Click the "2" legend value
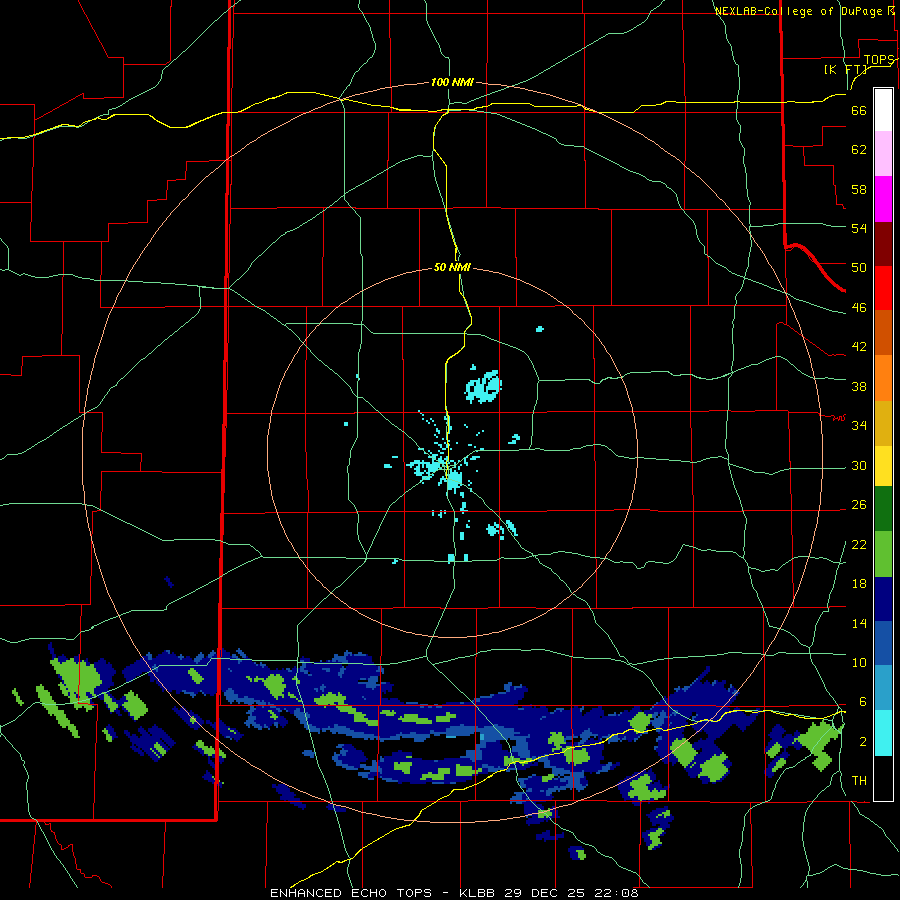 pyautogui.click(x=863, y=742)
